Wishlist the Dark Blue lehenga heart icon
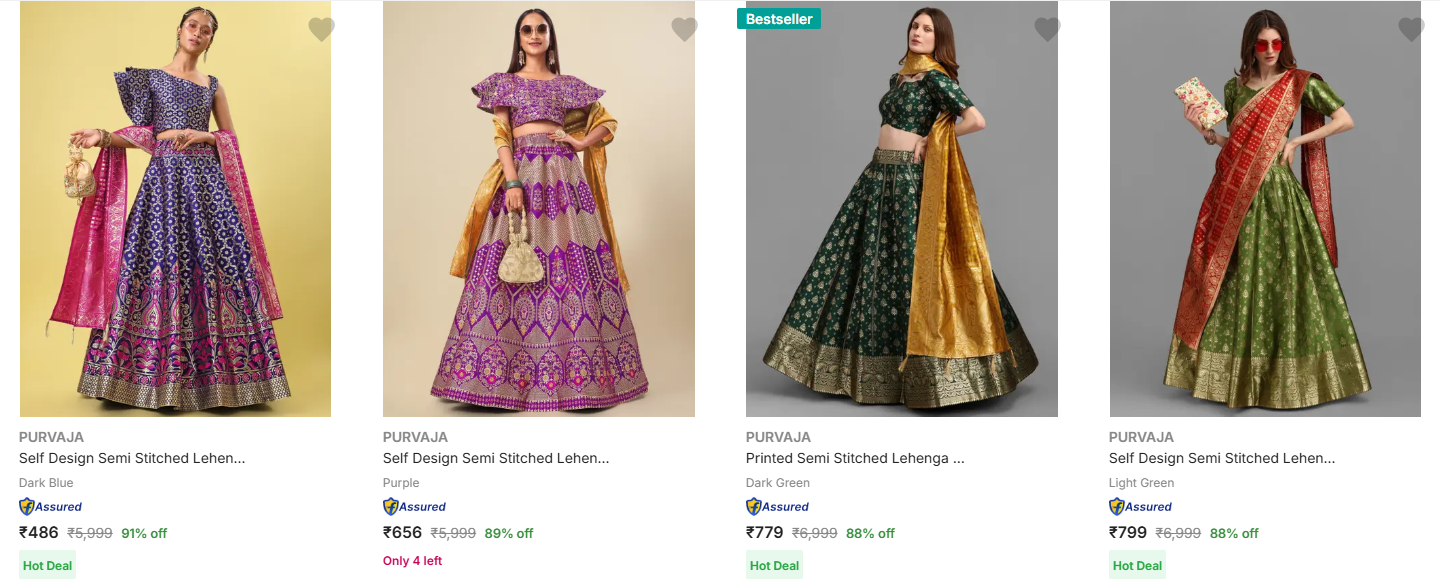The image size is (1440, 587). coord(321,30)
